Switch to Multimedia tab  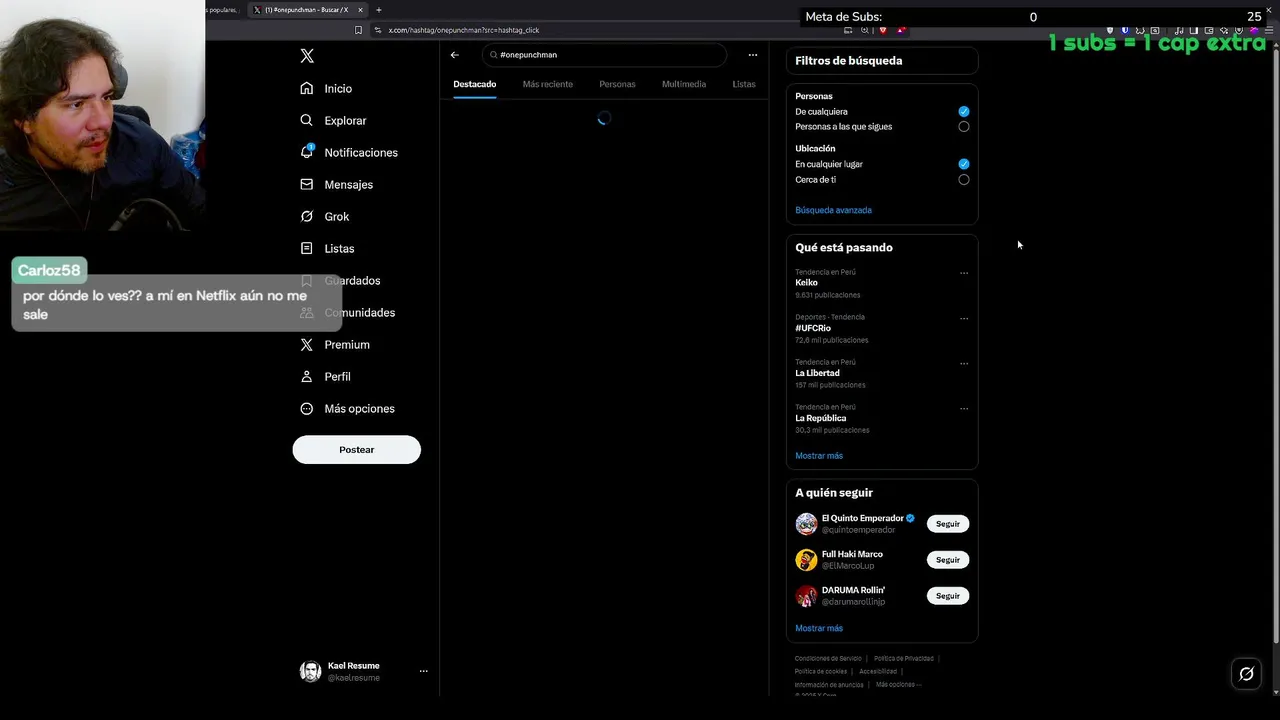coord(684,84)
